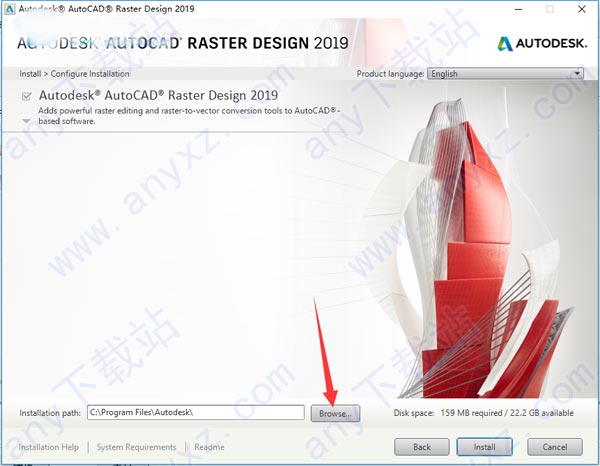Expand the Raster Design product details arrow

26,121
